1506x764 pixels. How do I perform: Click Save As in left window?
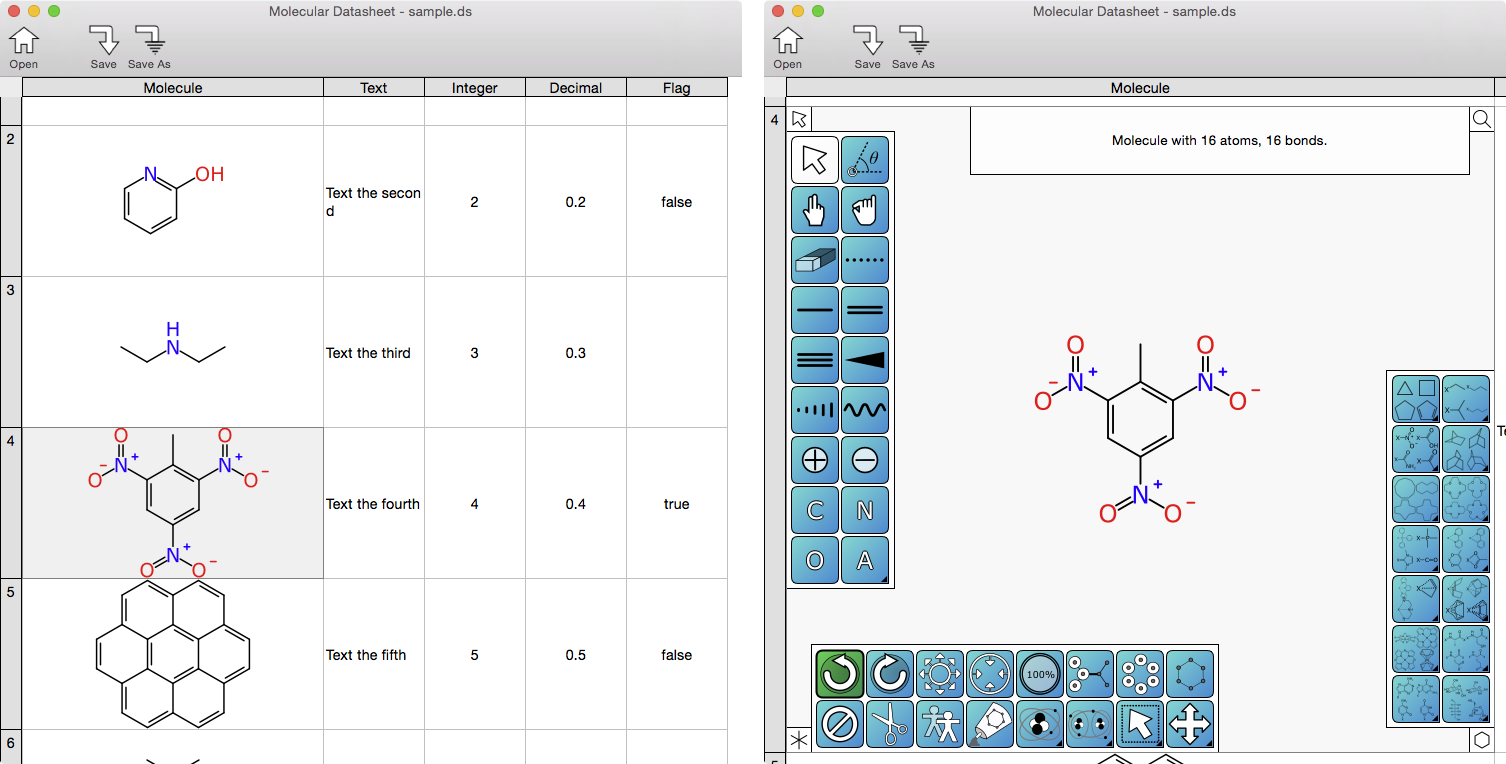tap(149, 47)
